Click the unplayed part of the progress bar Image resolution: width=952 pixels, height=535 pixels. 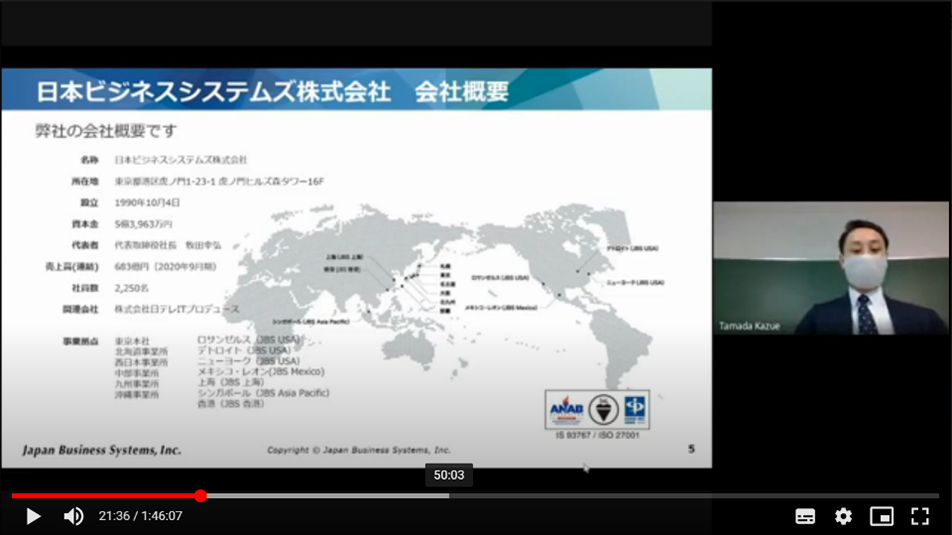[694, 496]
